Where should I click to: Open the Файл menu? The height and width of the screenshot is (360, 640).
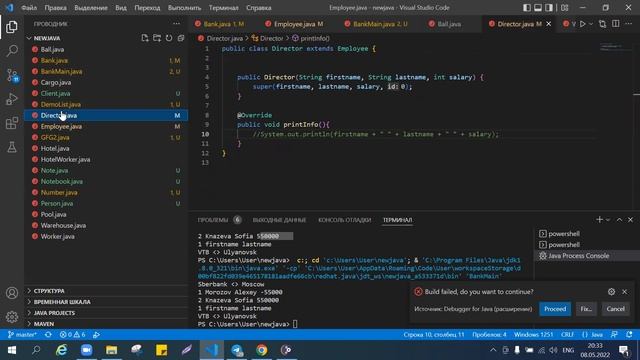29,8
